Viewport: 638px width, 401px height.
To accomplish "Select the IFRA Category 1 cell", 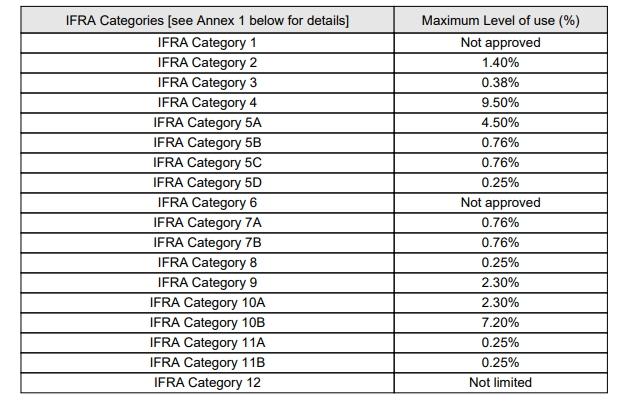I will (x=207, y=42).
